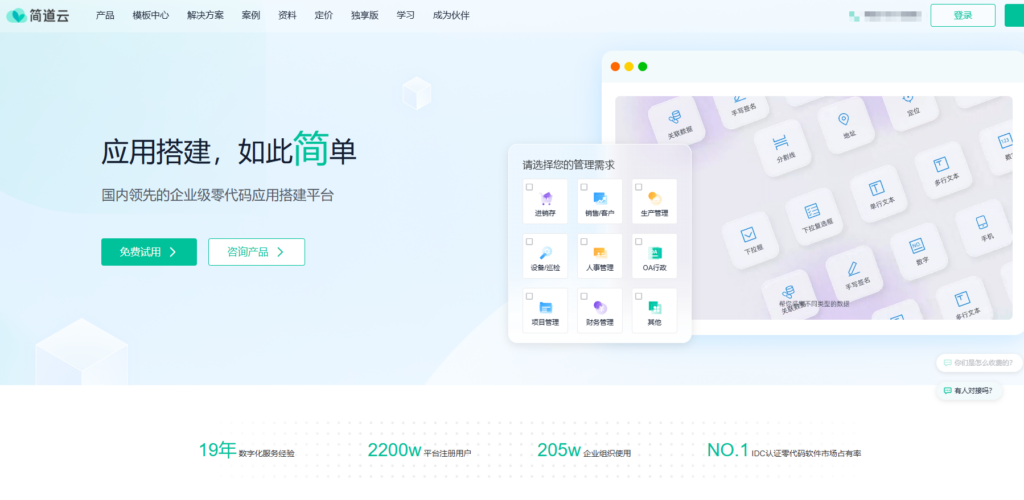
Task: Select the 下拉框 field tile
Action: pyautogui.click(x=748, y=237)
